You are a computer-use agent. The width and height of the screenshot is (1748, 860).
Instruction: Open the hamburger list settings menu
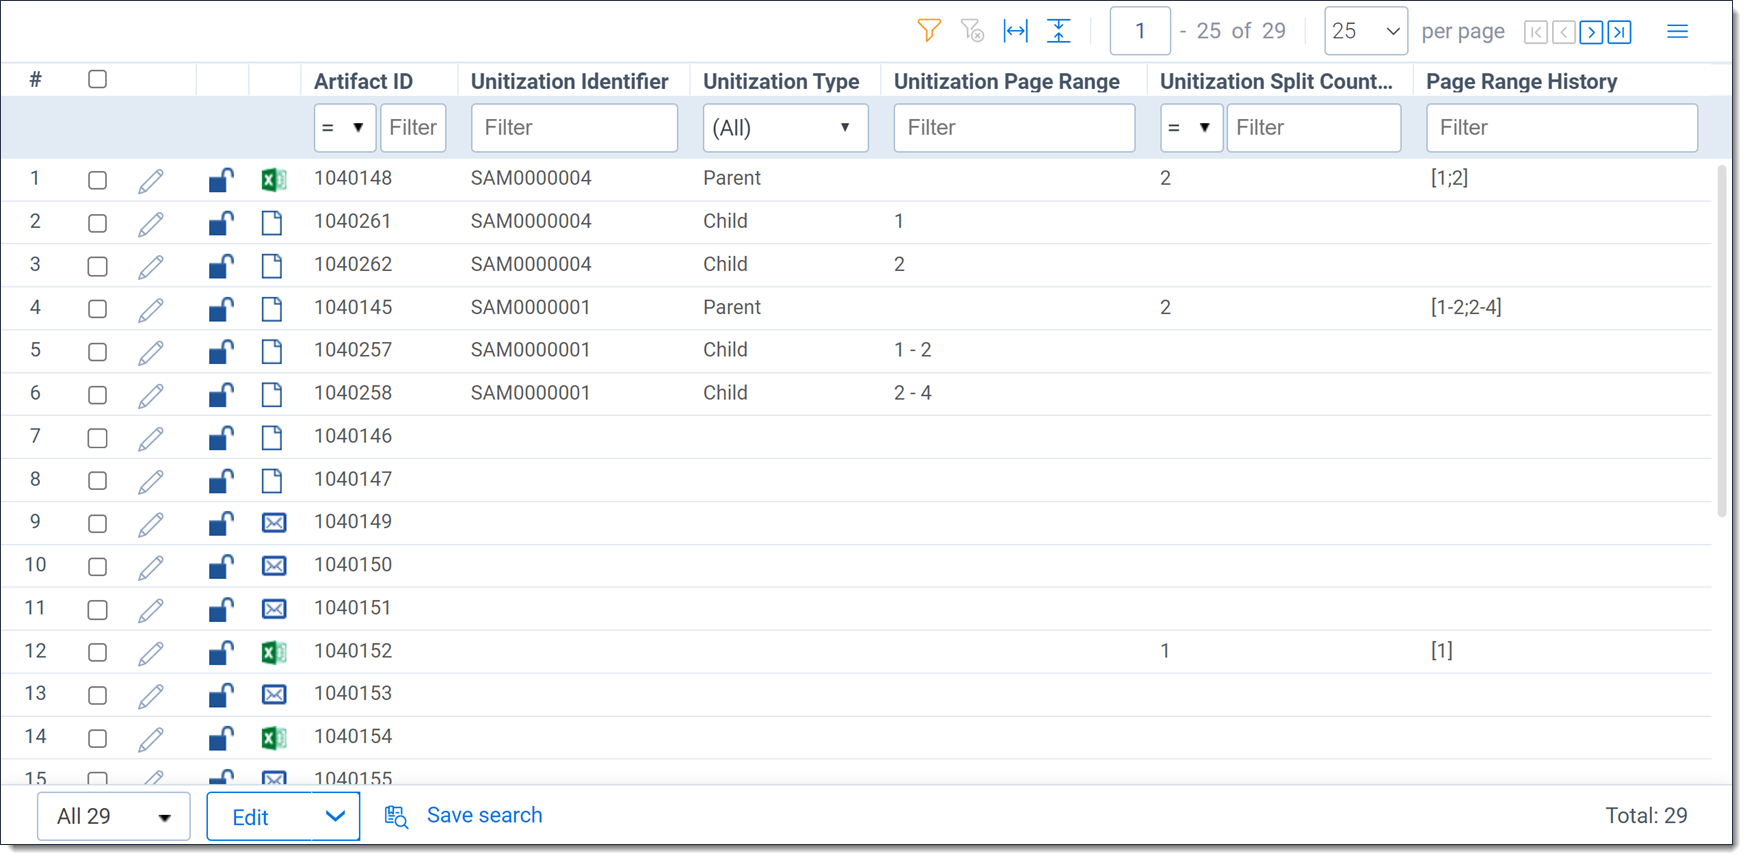click(x=1677, y=32)
